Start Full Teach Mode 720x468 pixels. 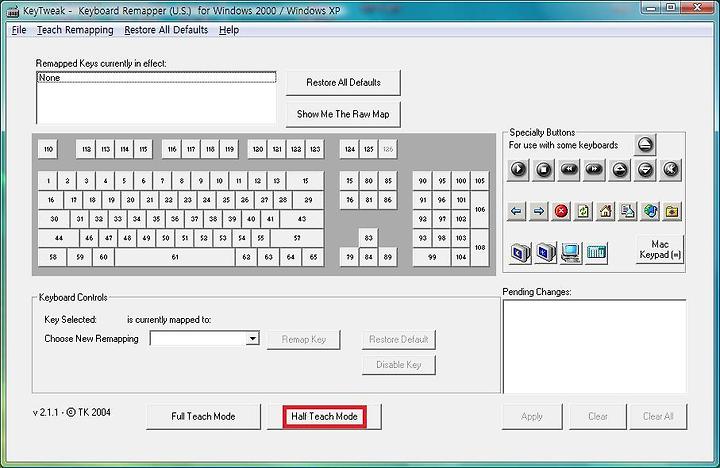pos(203,417)
